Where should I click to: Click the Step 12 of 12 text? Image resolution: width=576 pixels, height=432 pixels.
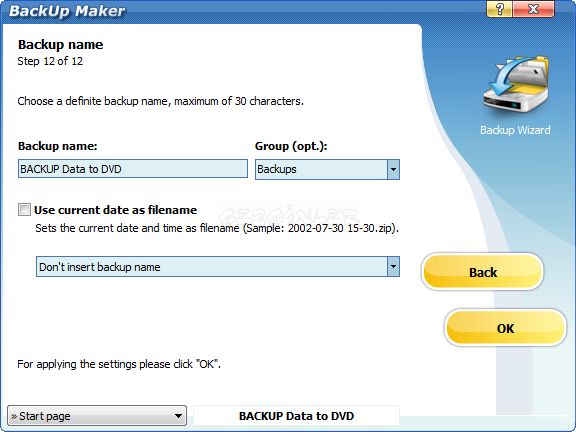(x=50, y=61)
